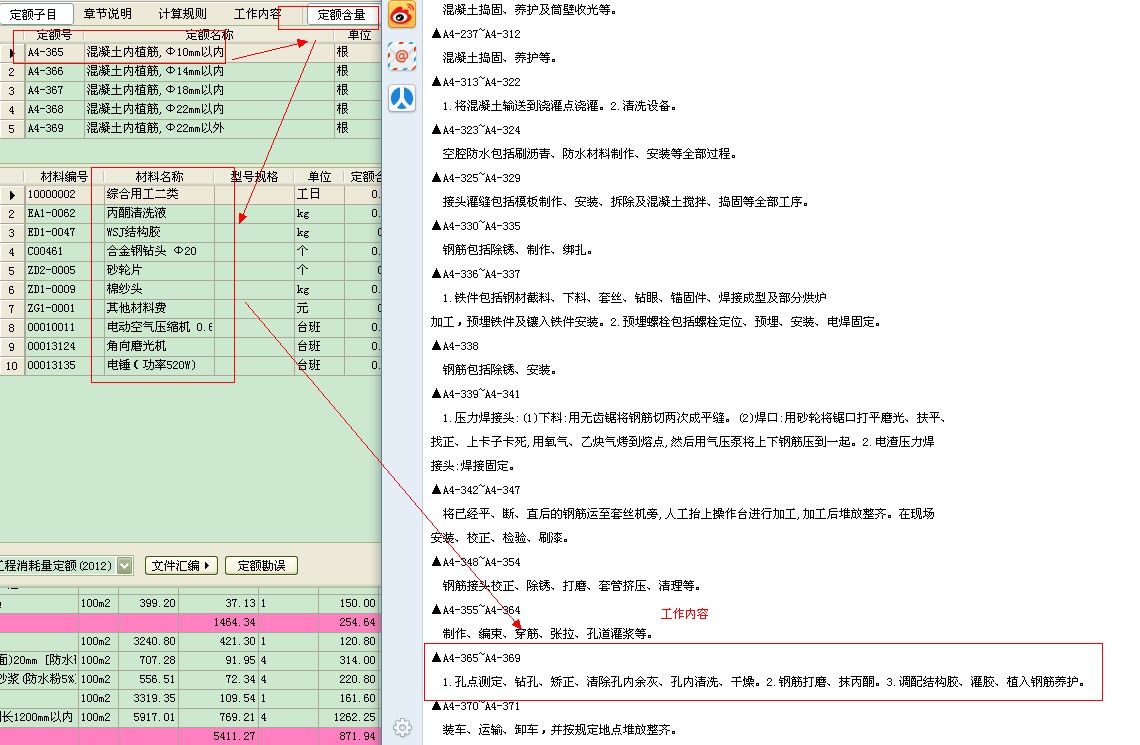Switch to the 章节说明 tab
The height and width of the screenshot is (745, 1140).
[x=108, y=14]
